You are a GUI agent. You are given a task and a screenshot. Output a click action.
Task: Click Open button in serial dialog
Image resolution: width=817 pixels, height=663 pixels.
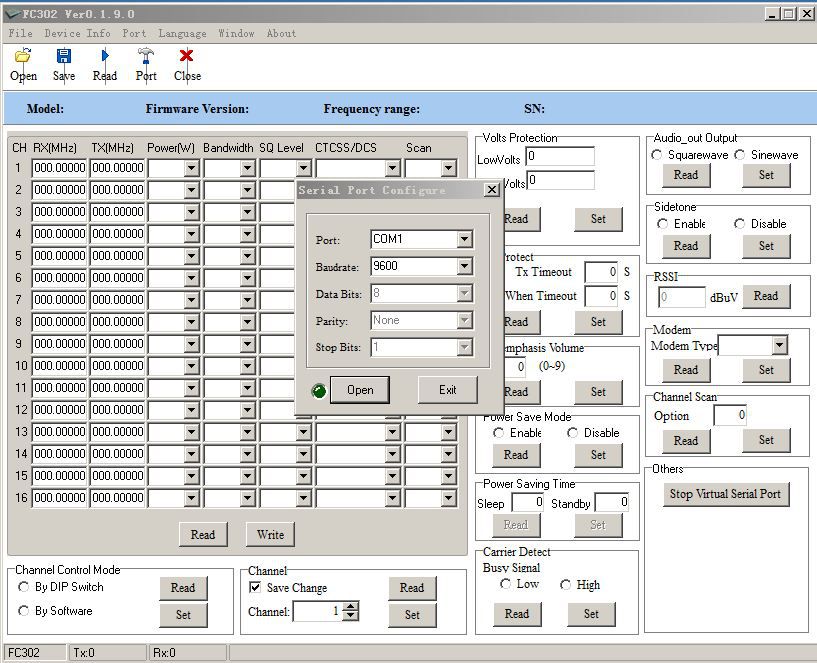point(360,390)
